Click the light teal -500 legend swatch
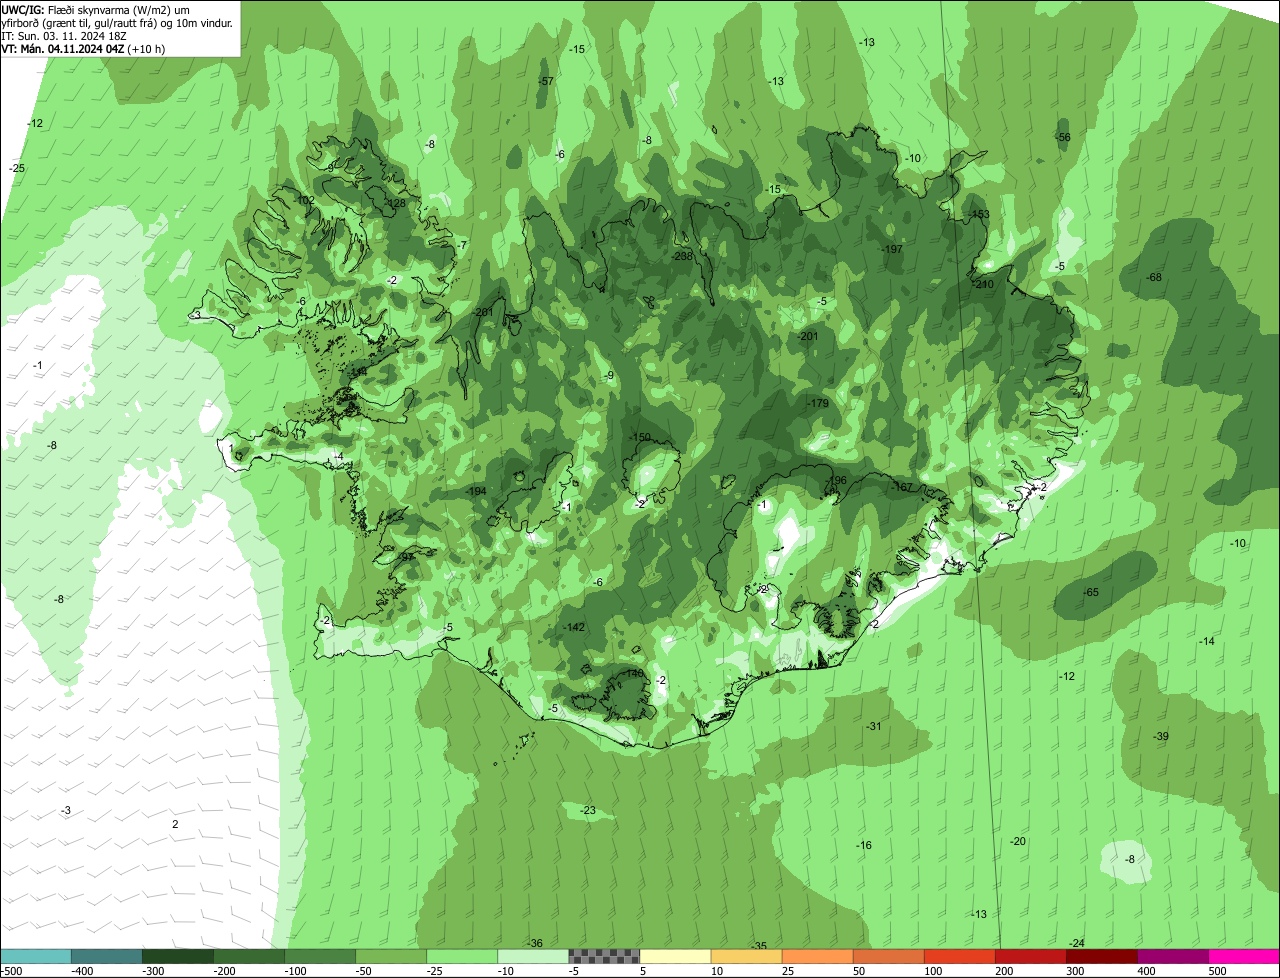 36,956
